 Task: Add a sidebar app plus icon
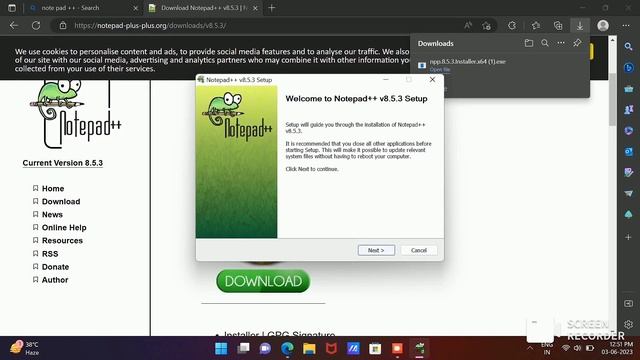tap(629, 237)
